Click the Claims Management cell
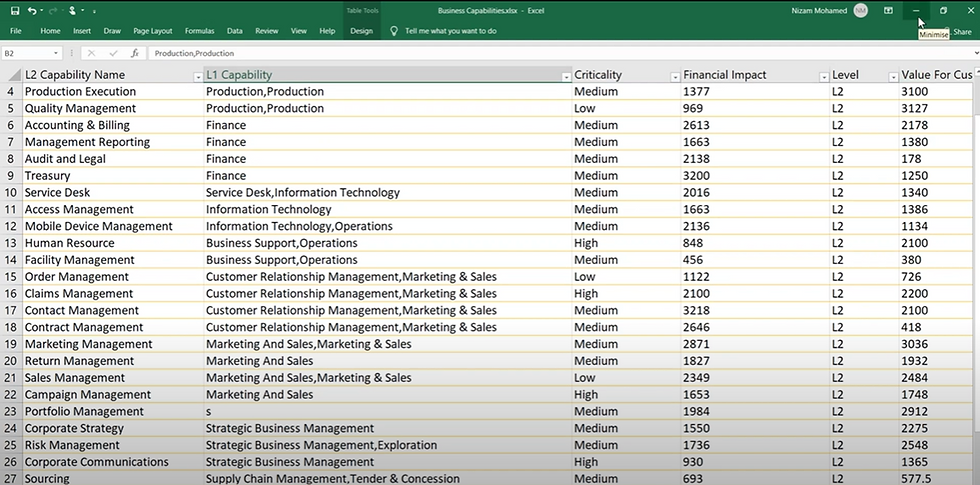 (113, 294)
